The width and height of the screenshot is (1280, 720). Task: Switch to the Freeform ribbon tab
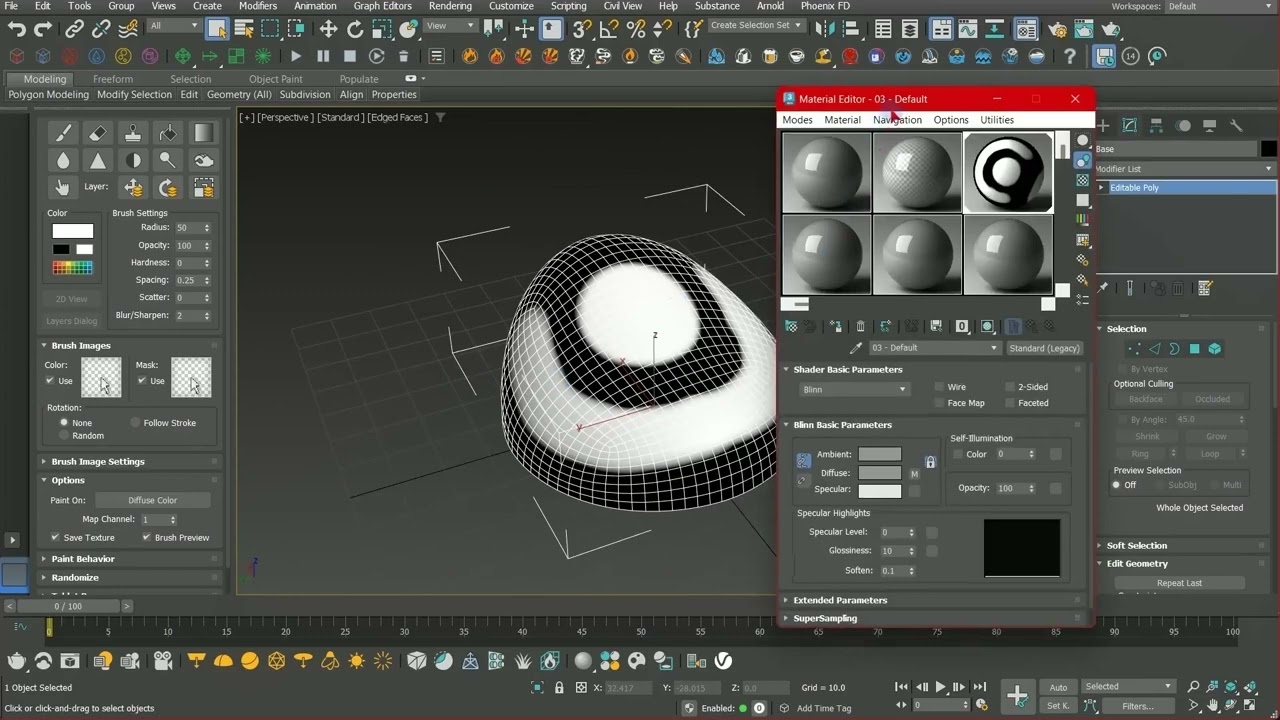point(113,79)
